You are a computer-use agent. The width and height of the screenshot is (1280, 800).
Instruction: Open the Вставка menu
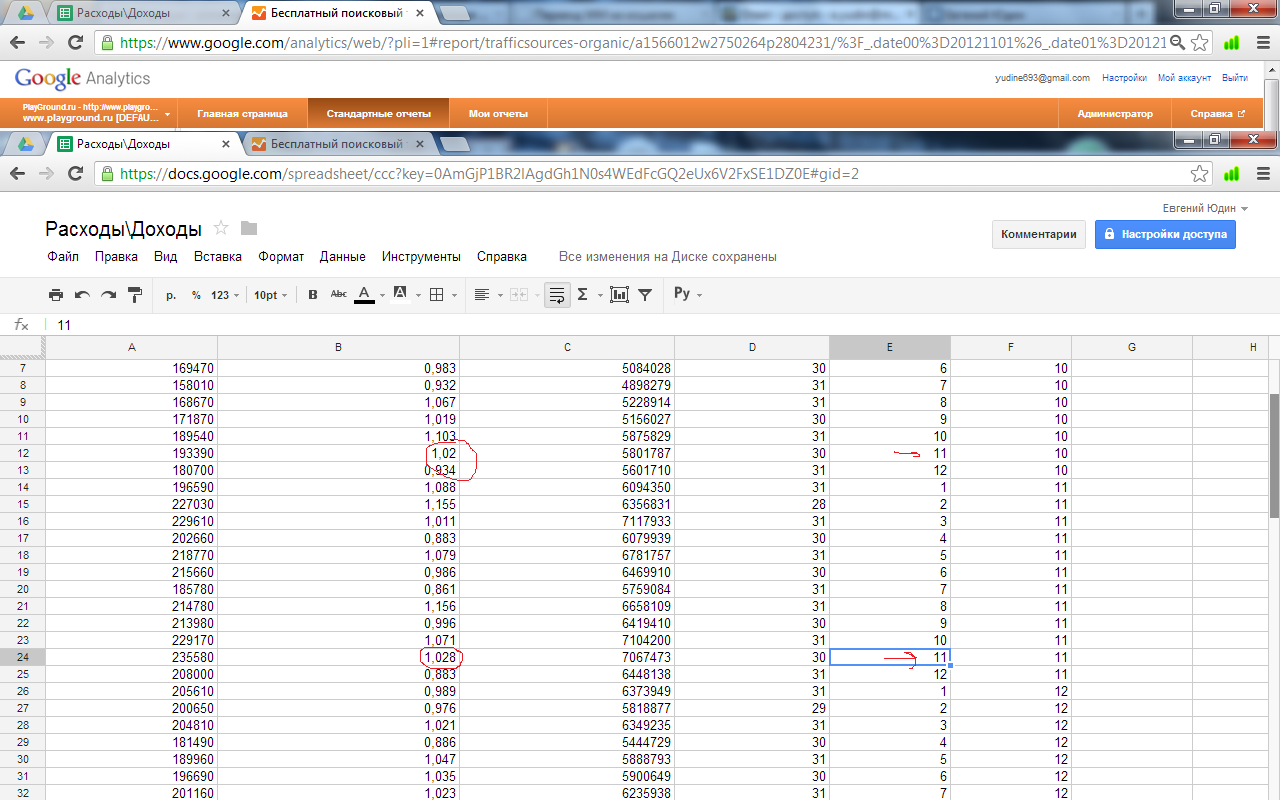[x=218, y=257]
